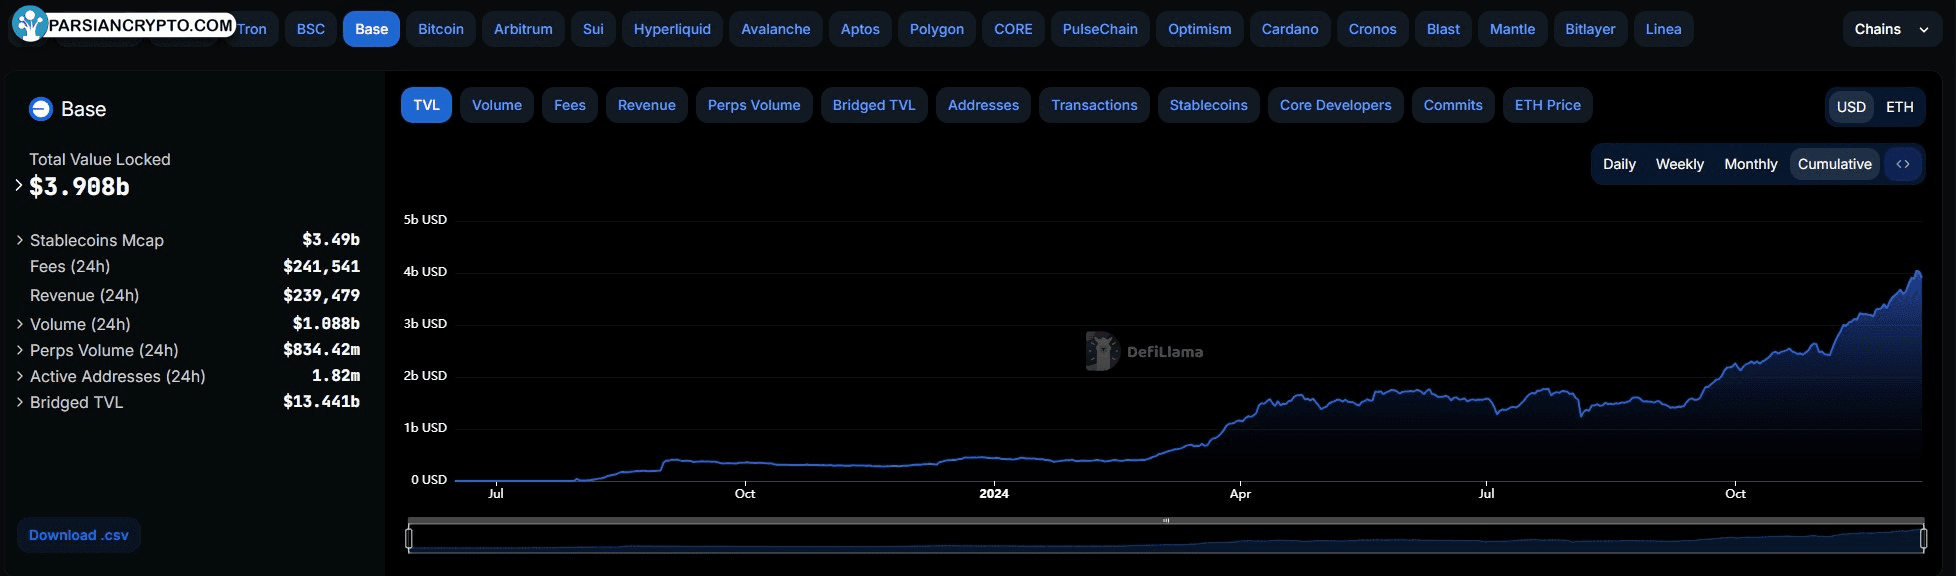Download the .csv file
Image resolution: width=1956 pixels, height=576 pixels.
(x=79, y=535)
